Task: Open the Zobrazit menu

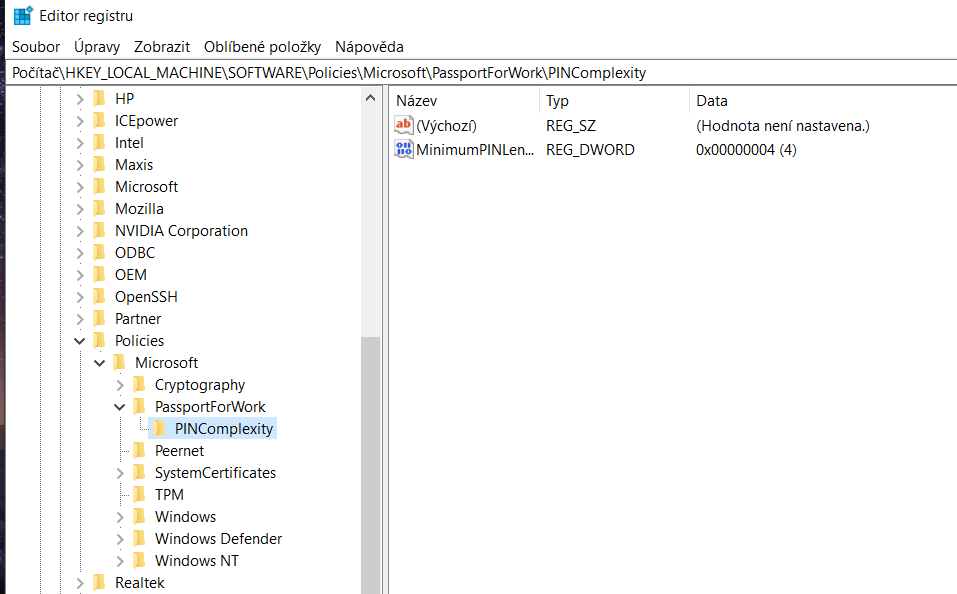Action: 162,47
